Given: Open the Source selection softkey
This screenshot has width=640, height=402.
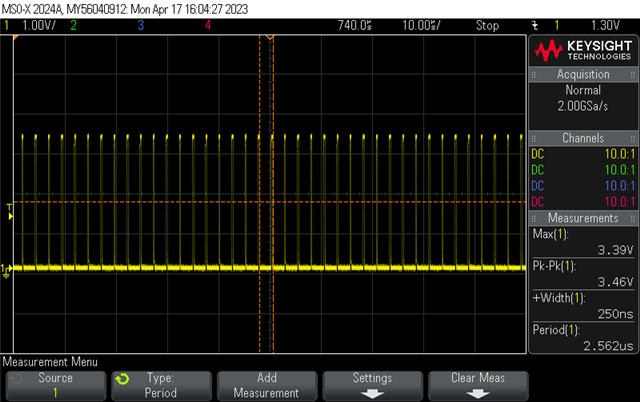Looking at the screenshot, I should 56,385.
